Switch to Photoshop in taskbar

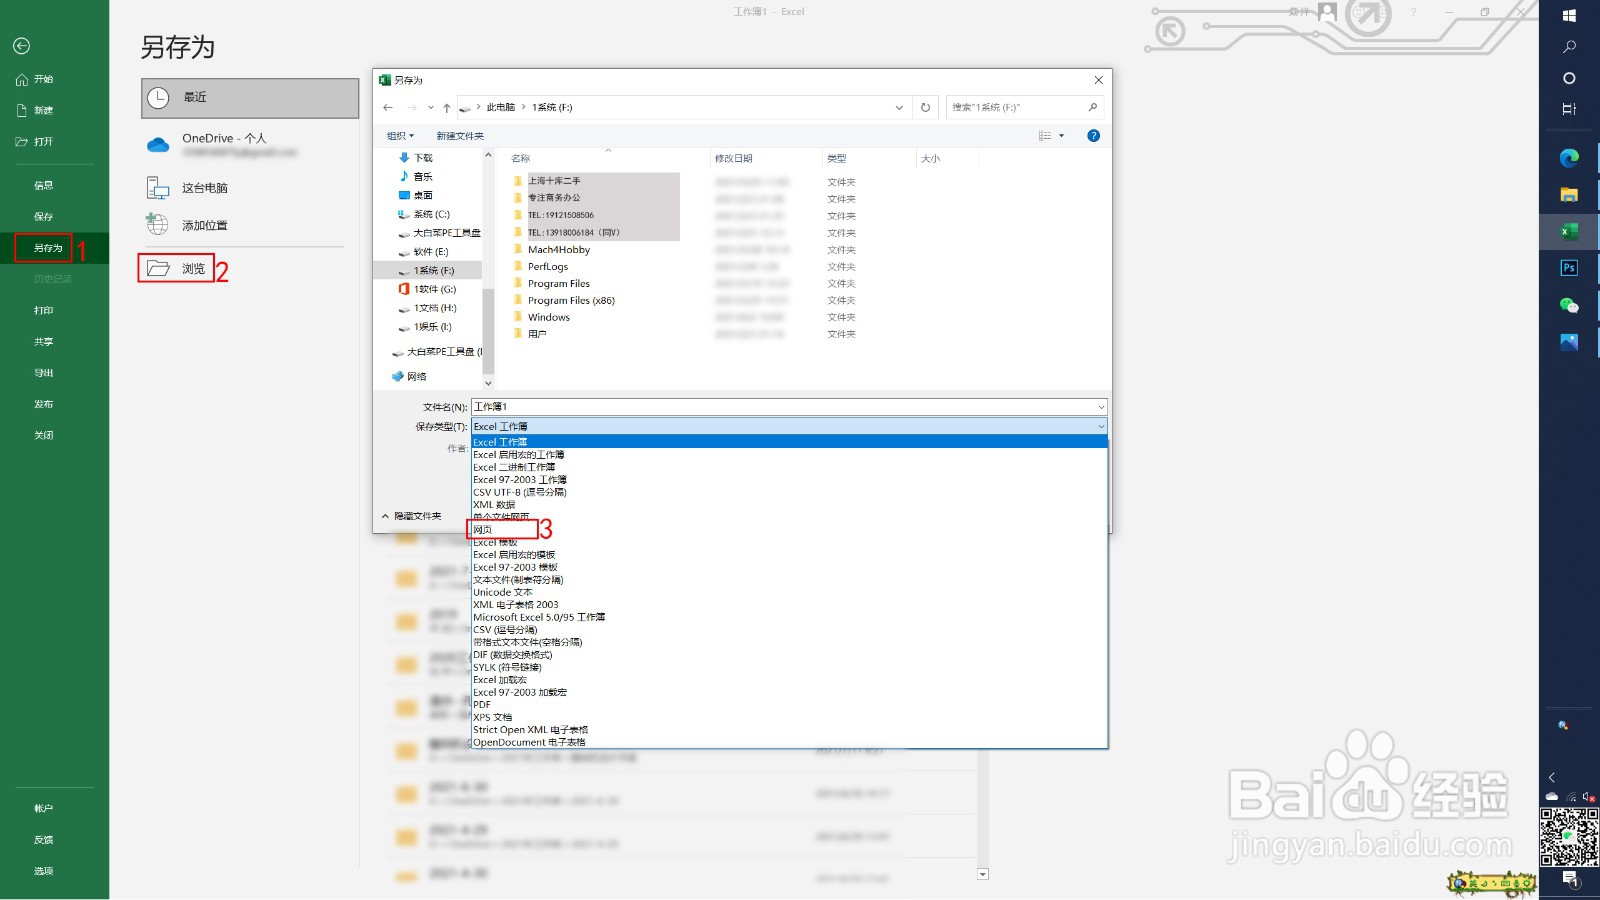click(1569, 268)
